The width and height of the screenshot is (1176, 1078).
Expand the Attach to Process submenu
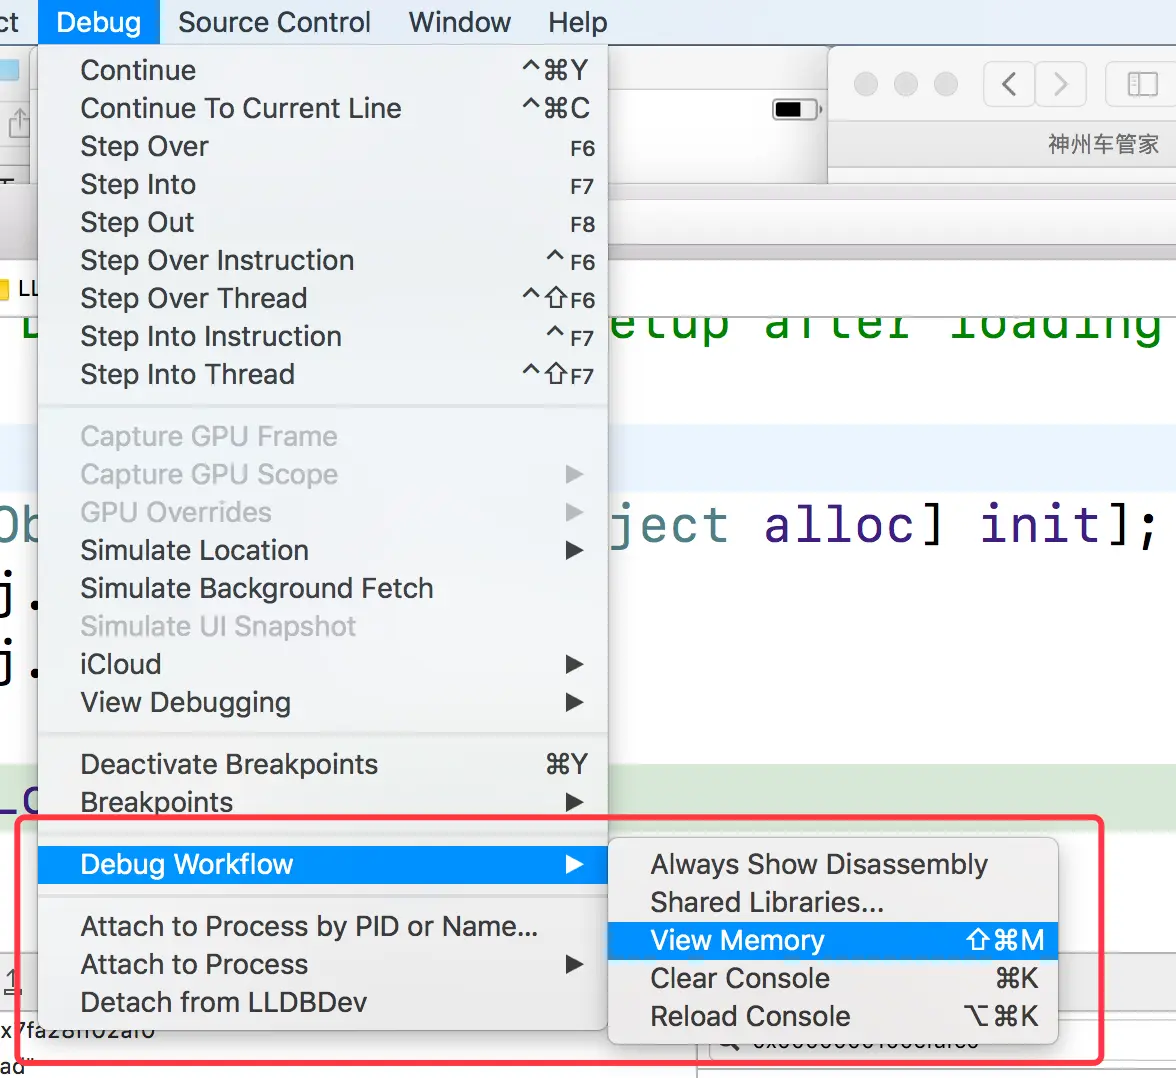coord(322,965)
